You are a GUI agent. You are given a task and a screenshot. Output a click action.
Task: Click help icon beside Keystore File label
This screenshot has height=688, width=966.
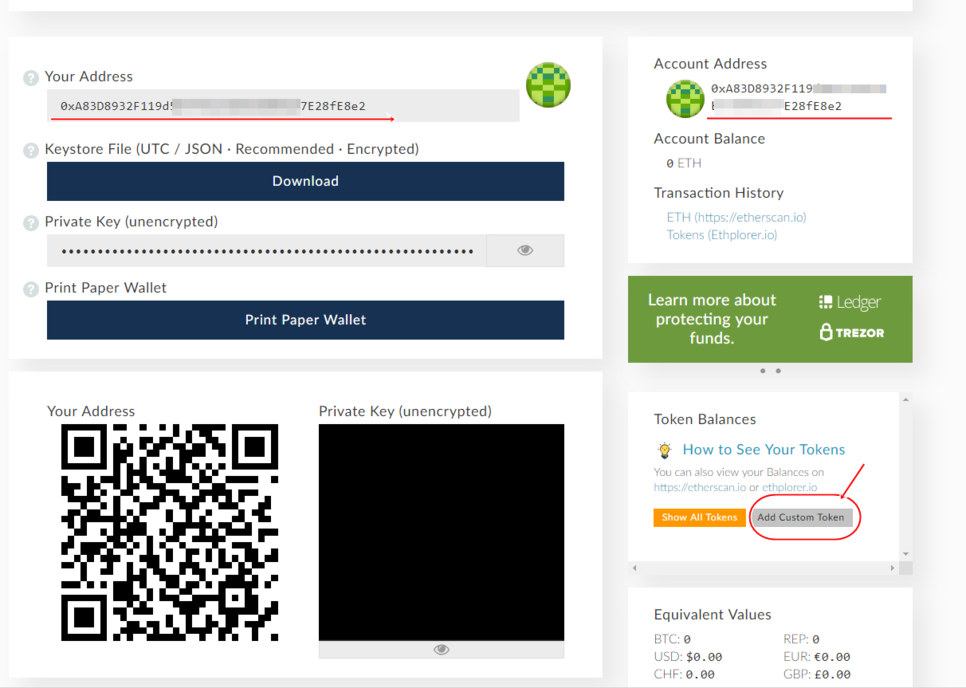(31, 151)
